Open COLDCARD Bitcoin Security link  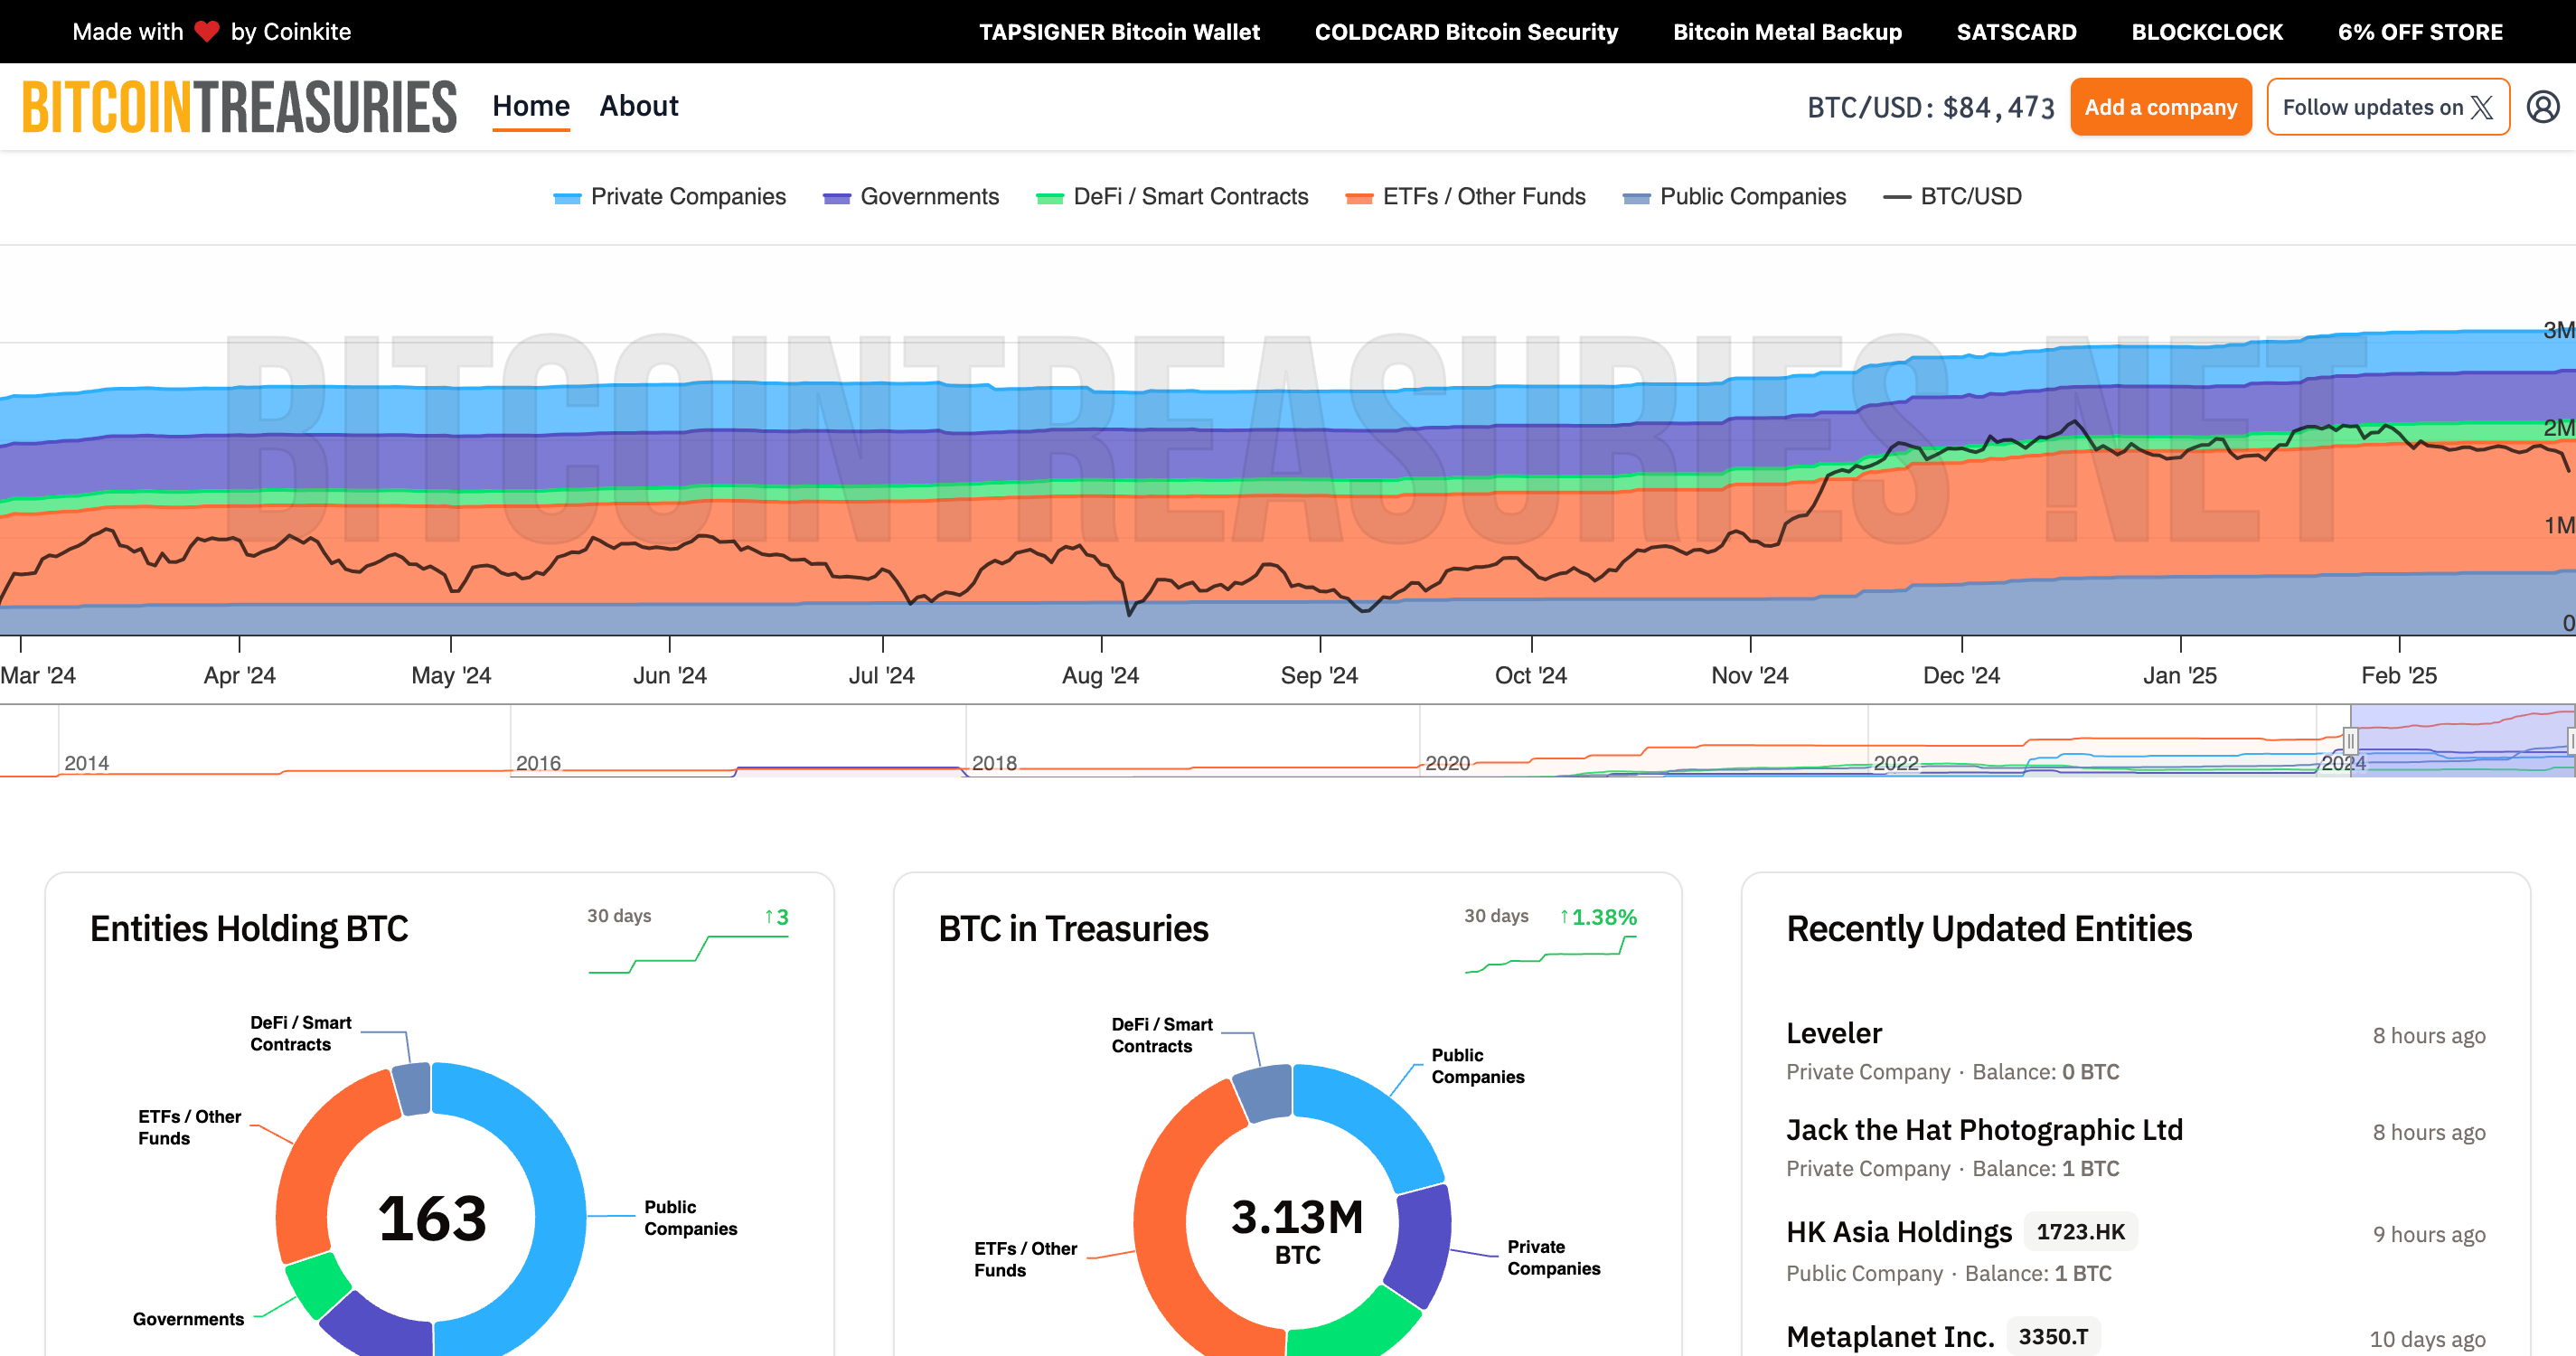1466,32
